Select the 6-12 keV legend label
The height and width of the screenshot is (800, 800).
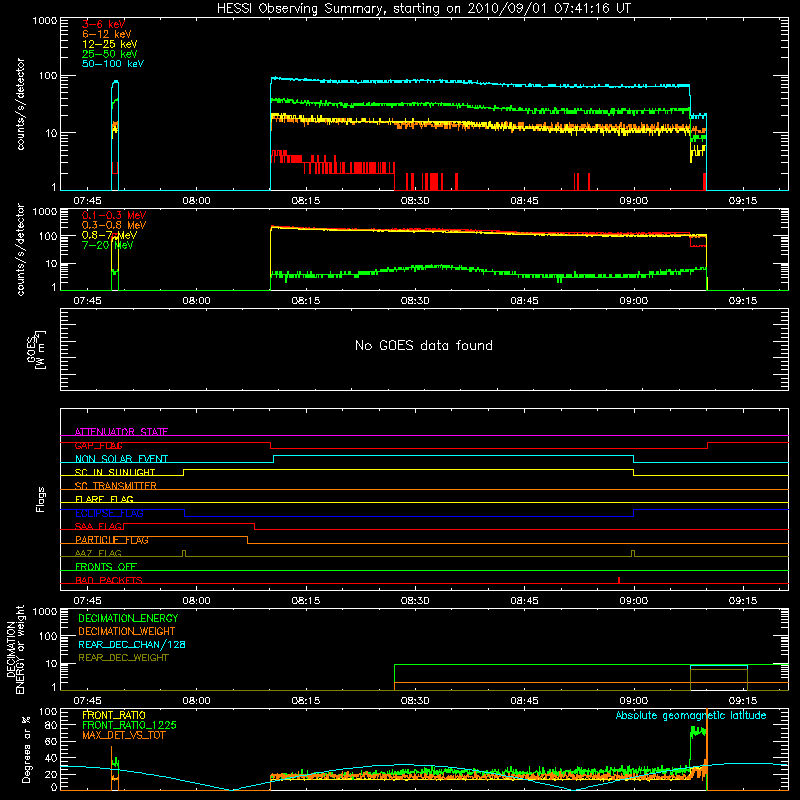pos(107,34)
